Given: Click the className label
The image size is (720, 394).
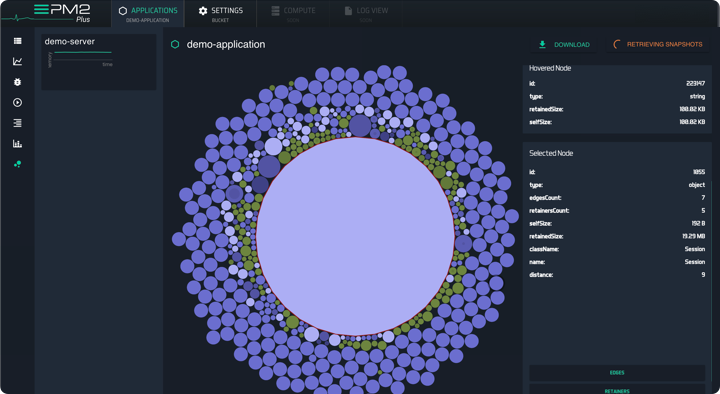Looking at the screenshot, I should pos(544,249).
